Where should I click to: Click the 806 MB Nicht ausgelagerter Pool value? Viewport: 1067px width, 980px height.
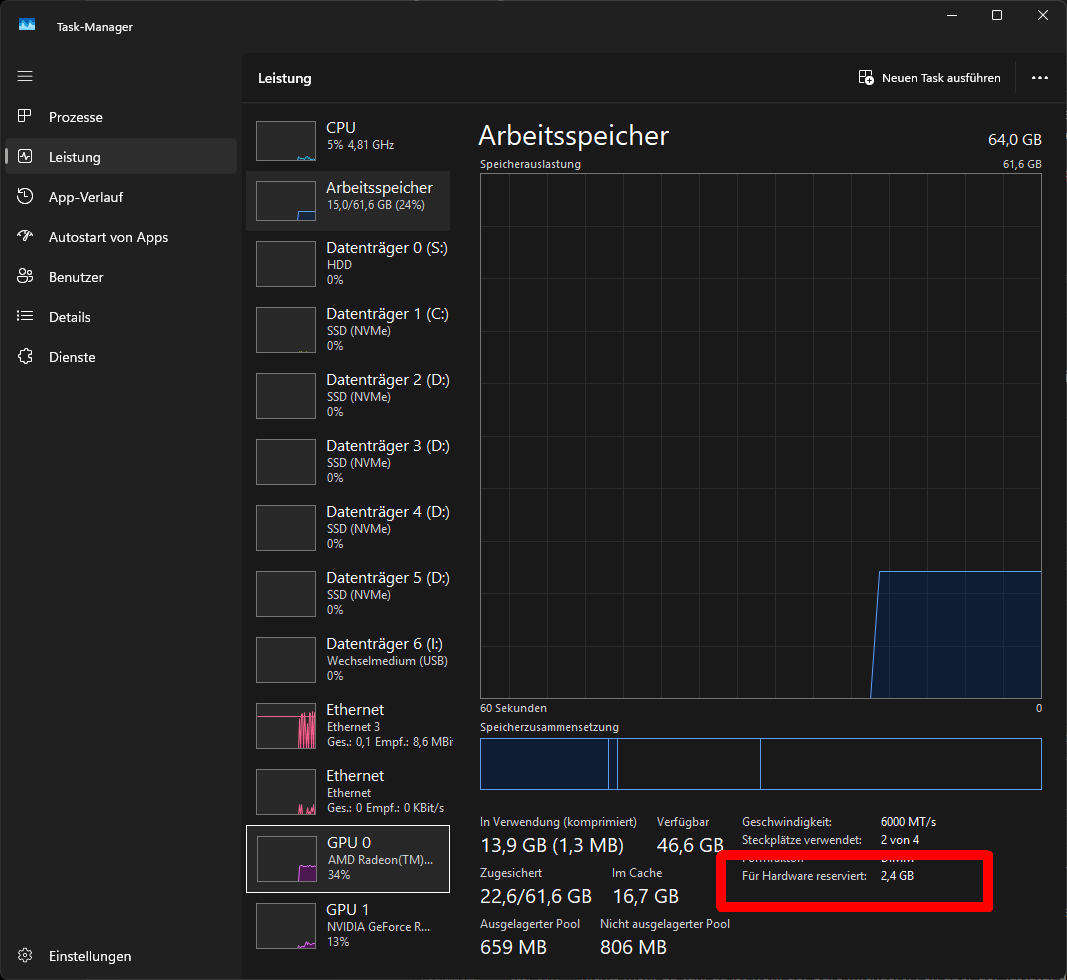point(633,947)
